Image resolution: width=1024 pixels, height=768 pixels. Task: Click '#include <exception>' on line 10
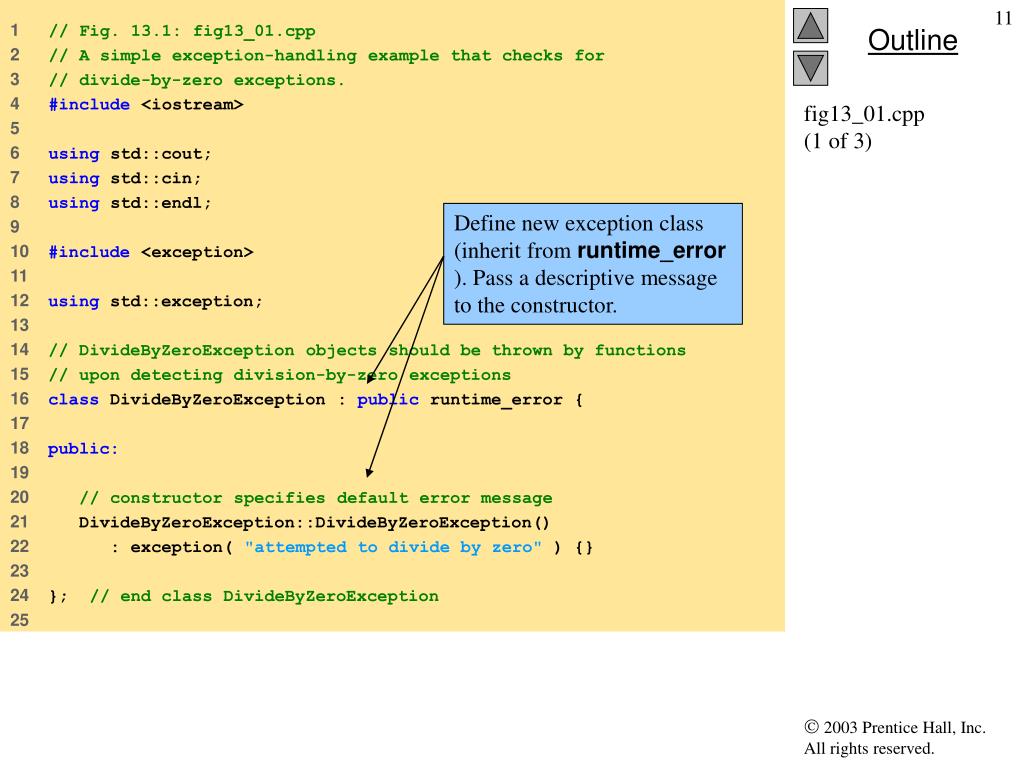tap(151, 252)
